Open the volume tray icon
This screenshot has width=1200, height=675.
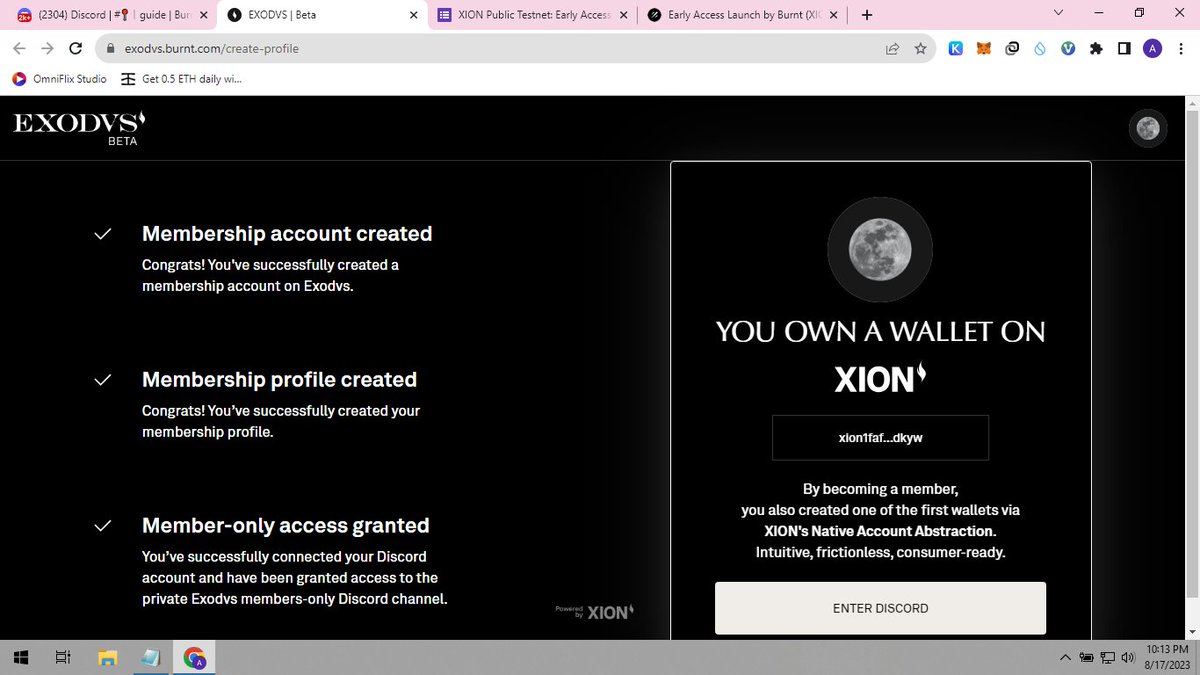[x=1127, y=658]
